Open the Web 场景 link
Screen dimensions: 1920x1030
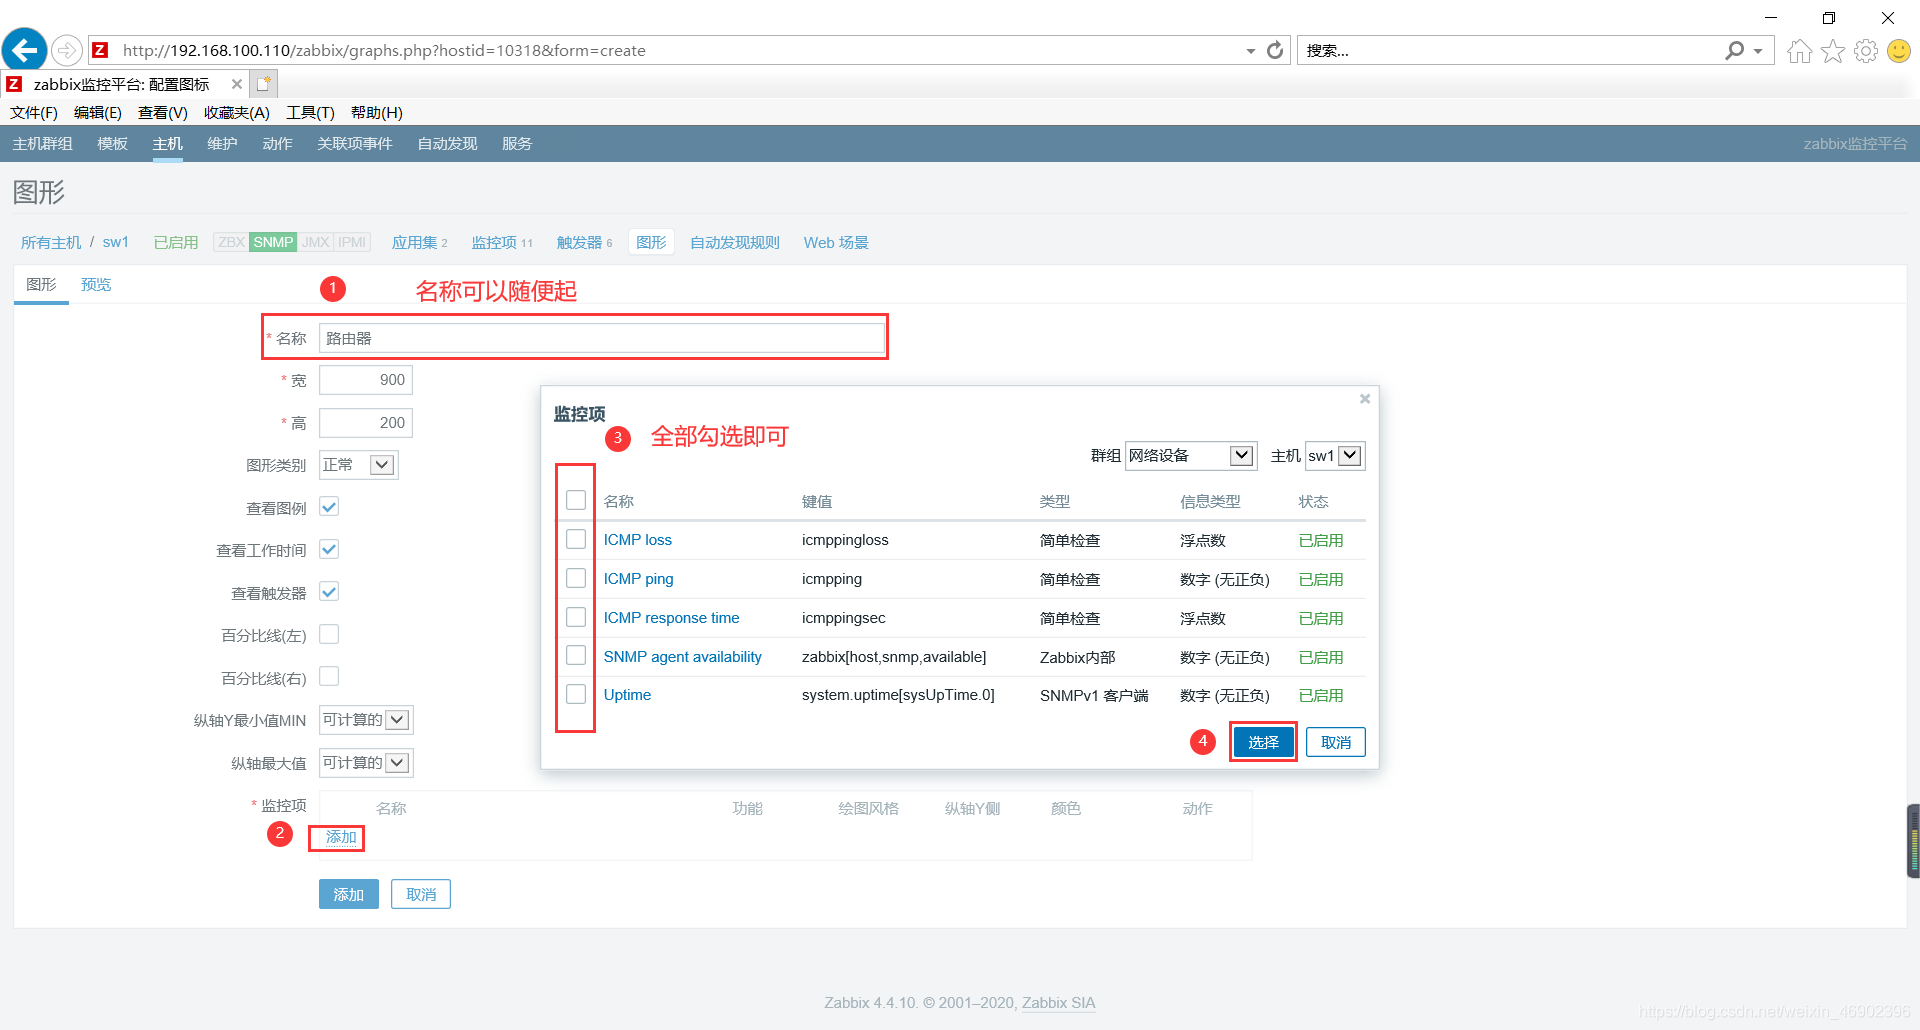coord(836,243)
